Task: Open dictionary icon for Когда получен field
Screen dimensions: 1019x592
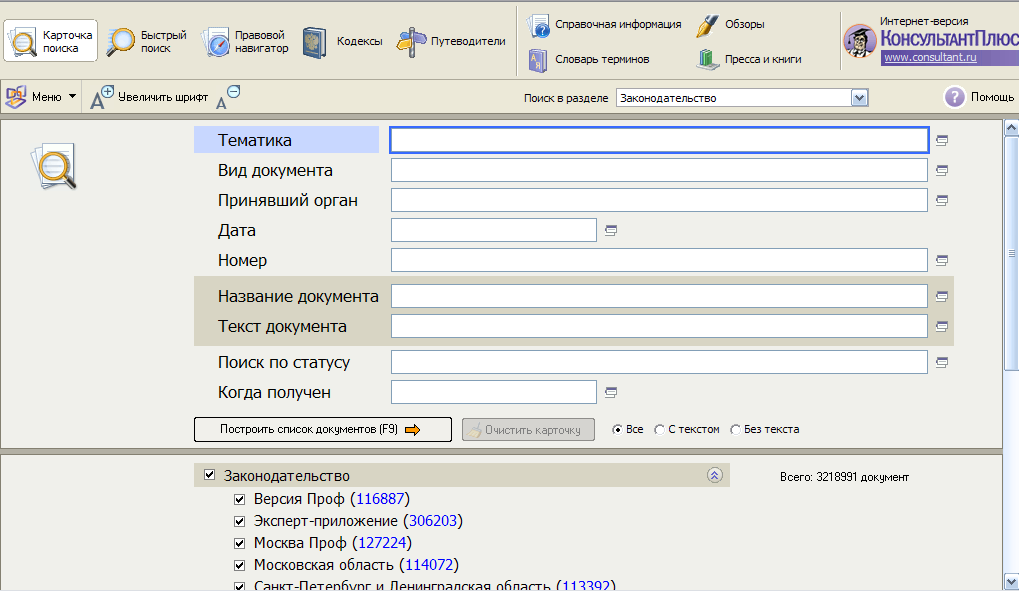Action: pyautogui.click(x=611, y=392)
